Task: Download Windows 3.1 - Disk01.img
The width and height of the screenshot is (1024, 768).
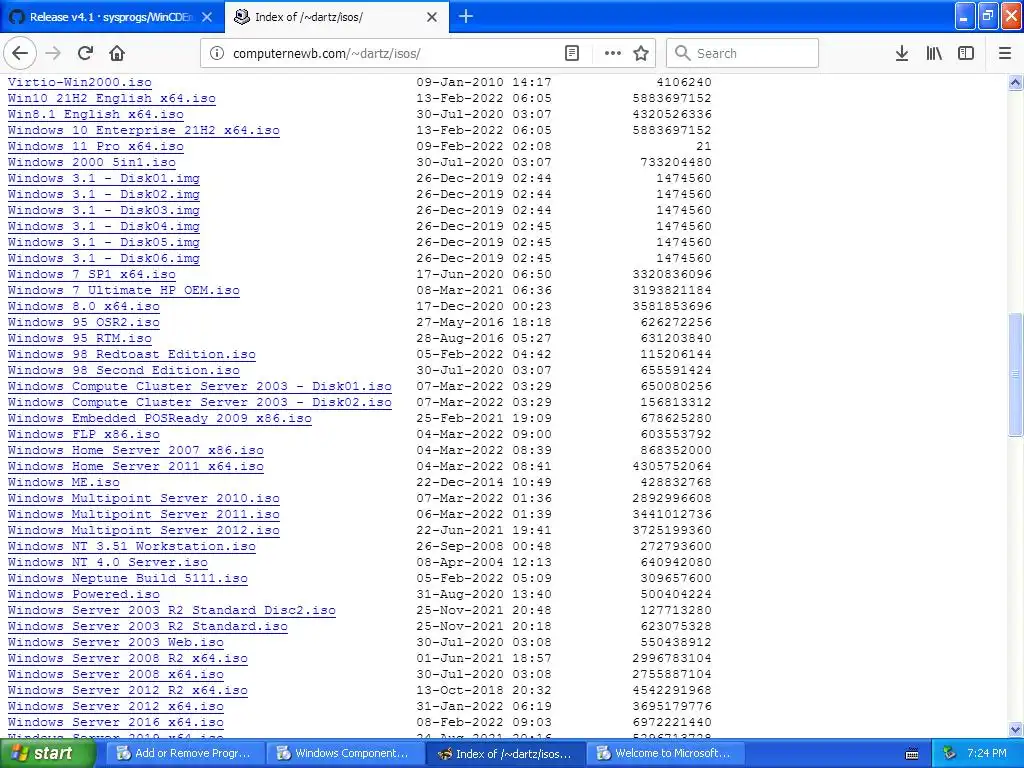Action: click(x=104, y=178)
